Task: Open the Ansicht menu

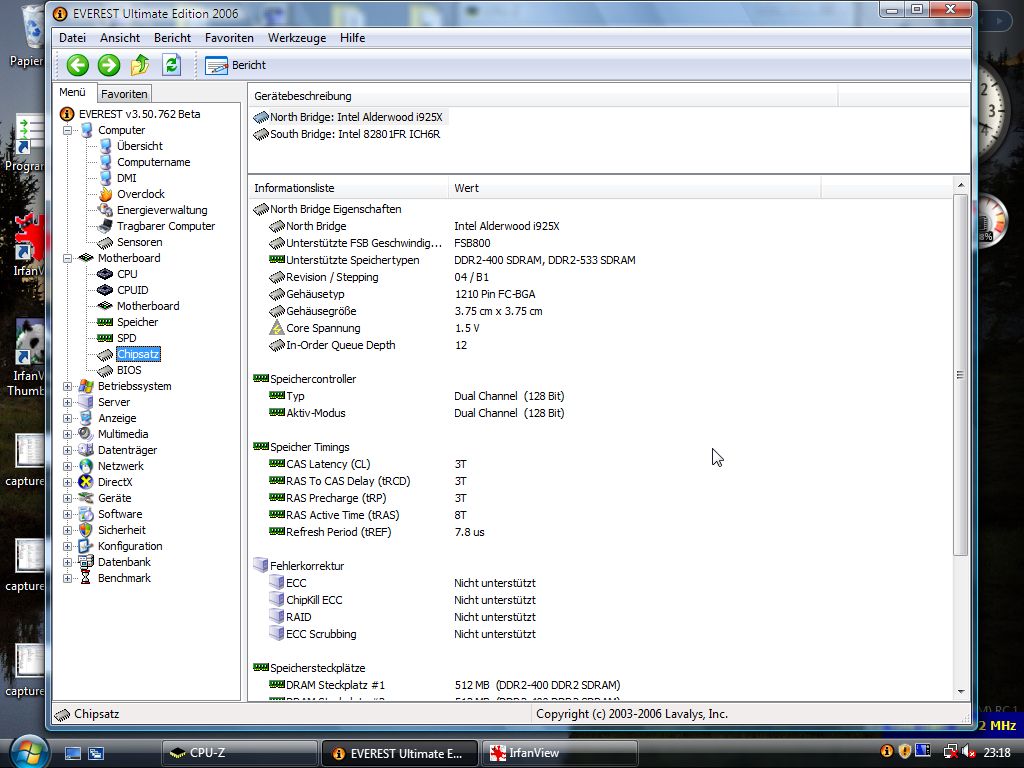Action: 120,38
